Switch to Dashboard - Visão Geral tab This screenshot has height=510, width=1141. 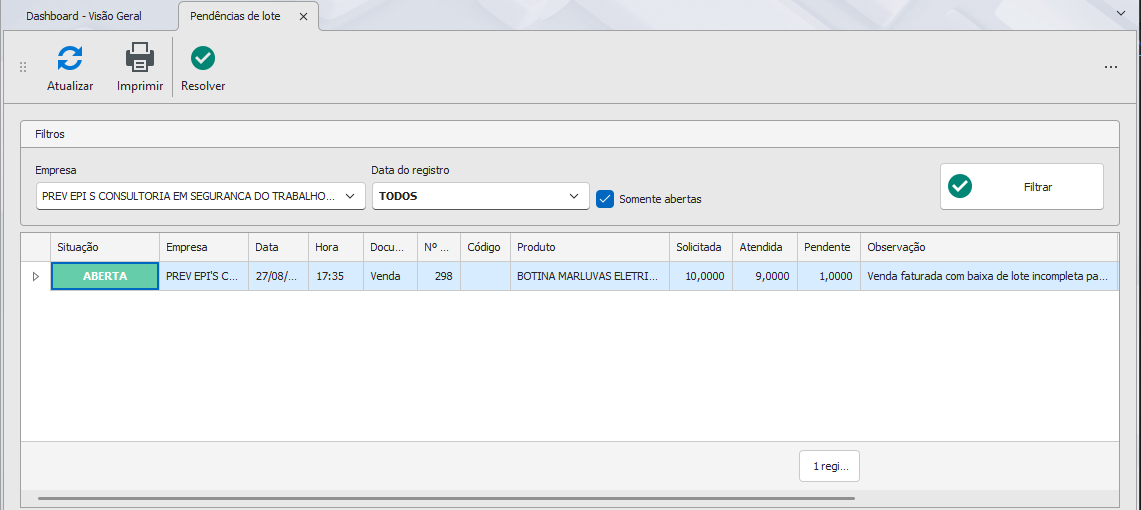click(x=84, y=16)
